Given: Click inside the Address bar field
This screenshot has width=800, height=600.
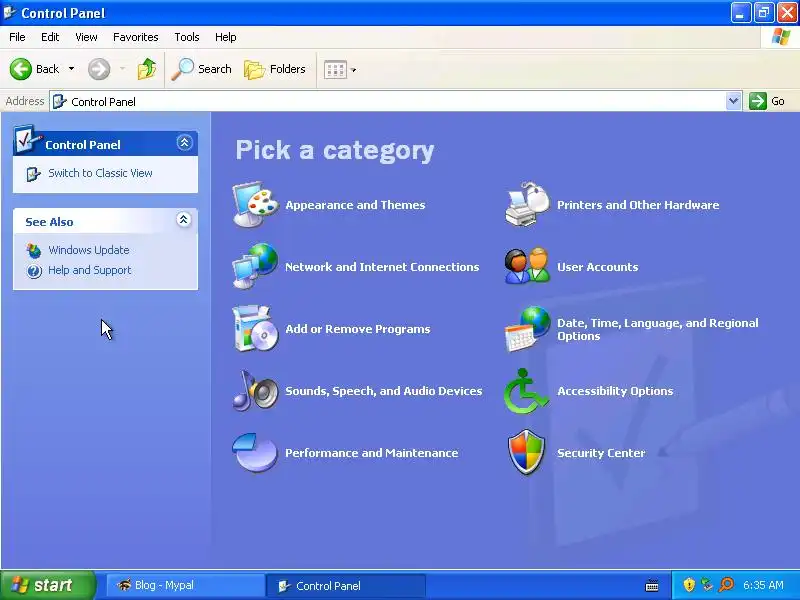Looking at the screenshot, I should [x=396, y=101].
